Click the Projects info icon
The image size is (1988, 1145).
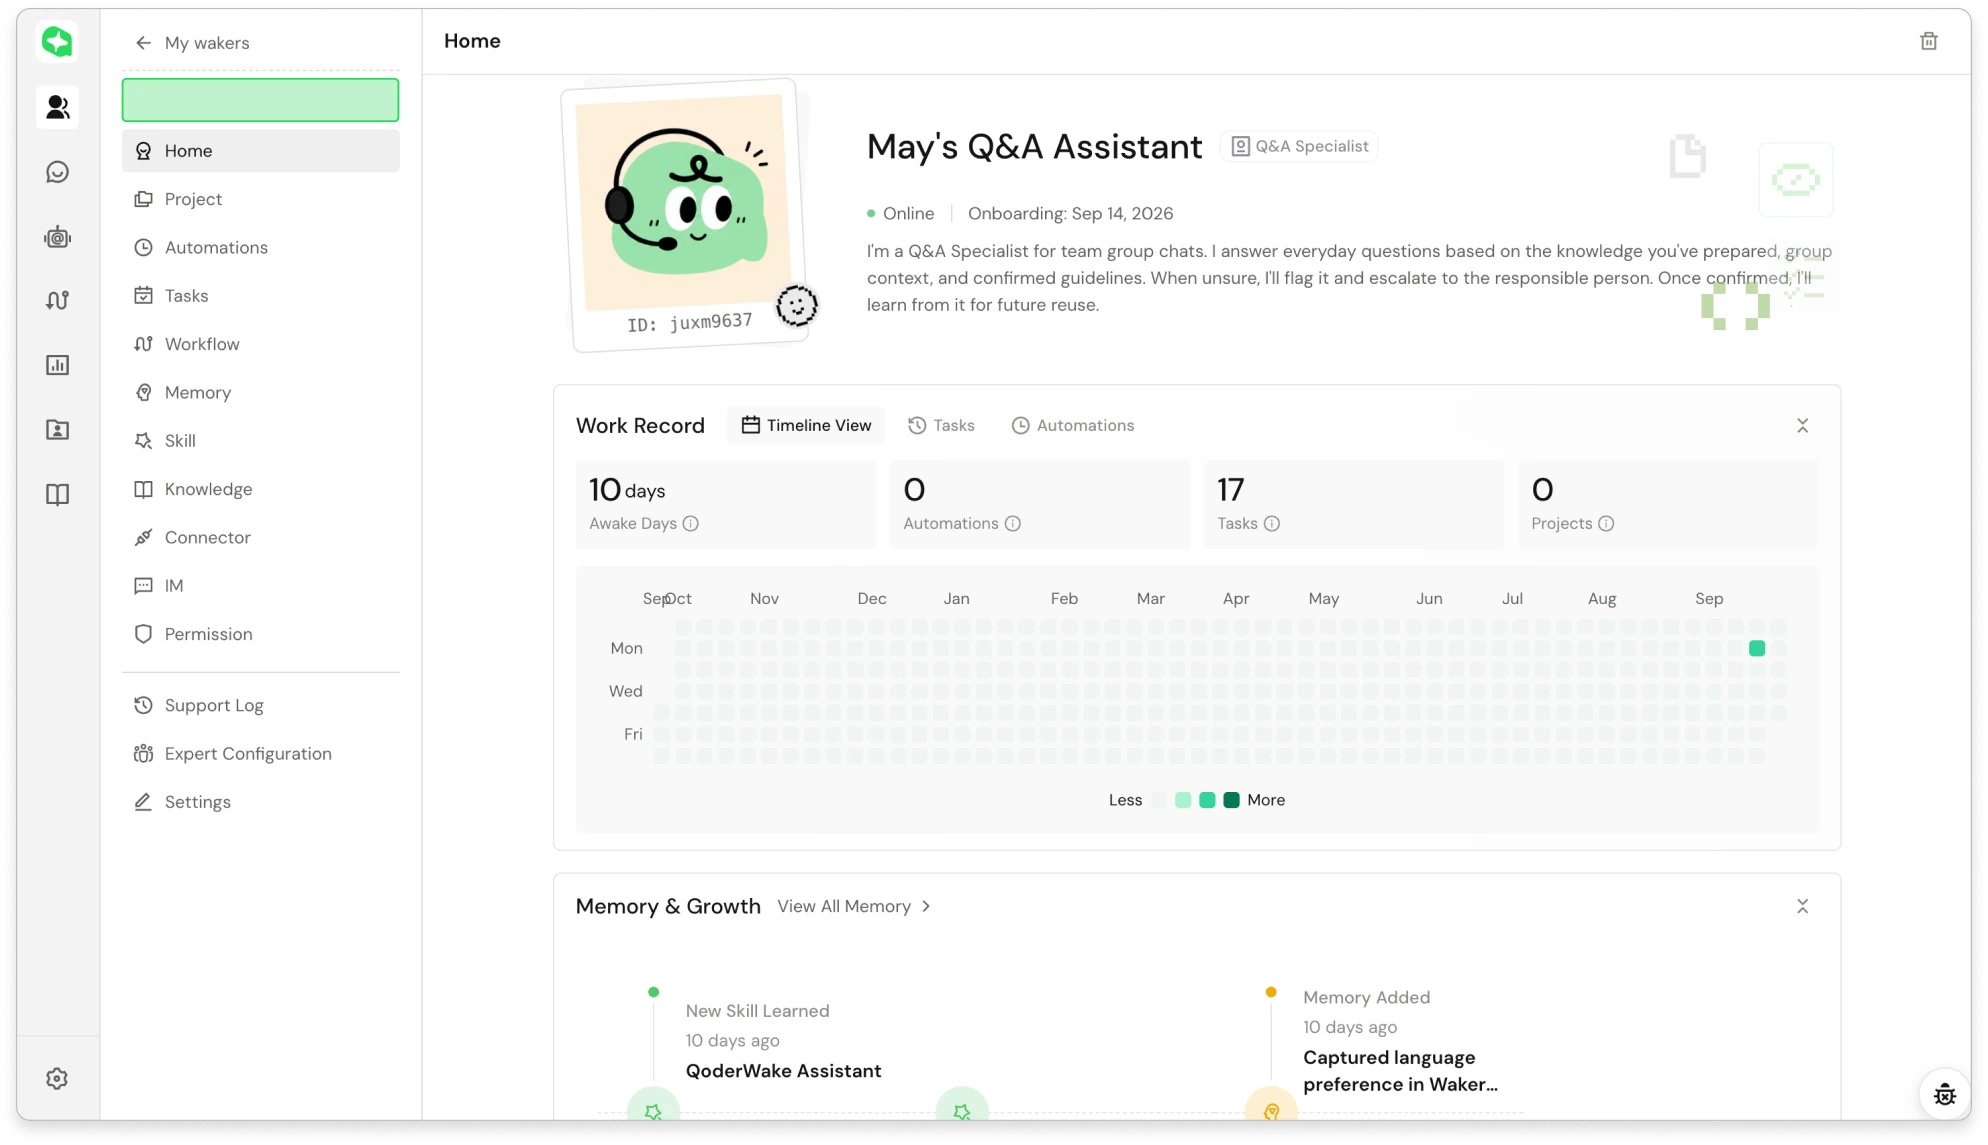click(1605, 523)
